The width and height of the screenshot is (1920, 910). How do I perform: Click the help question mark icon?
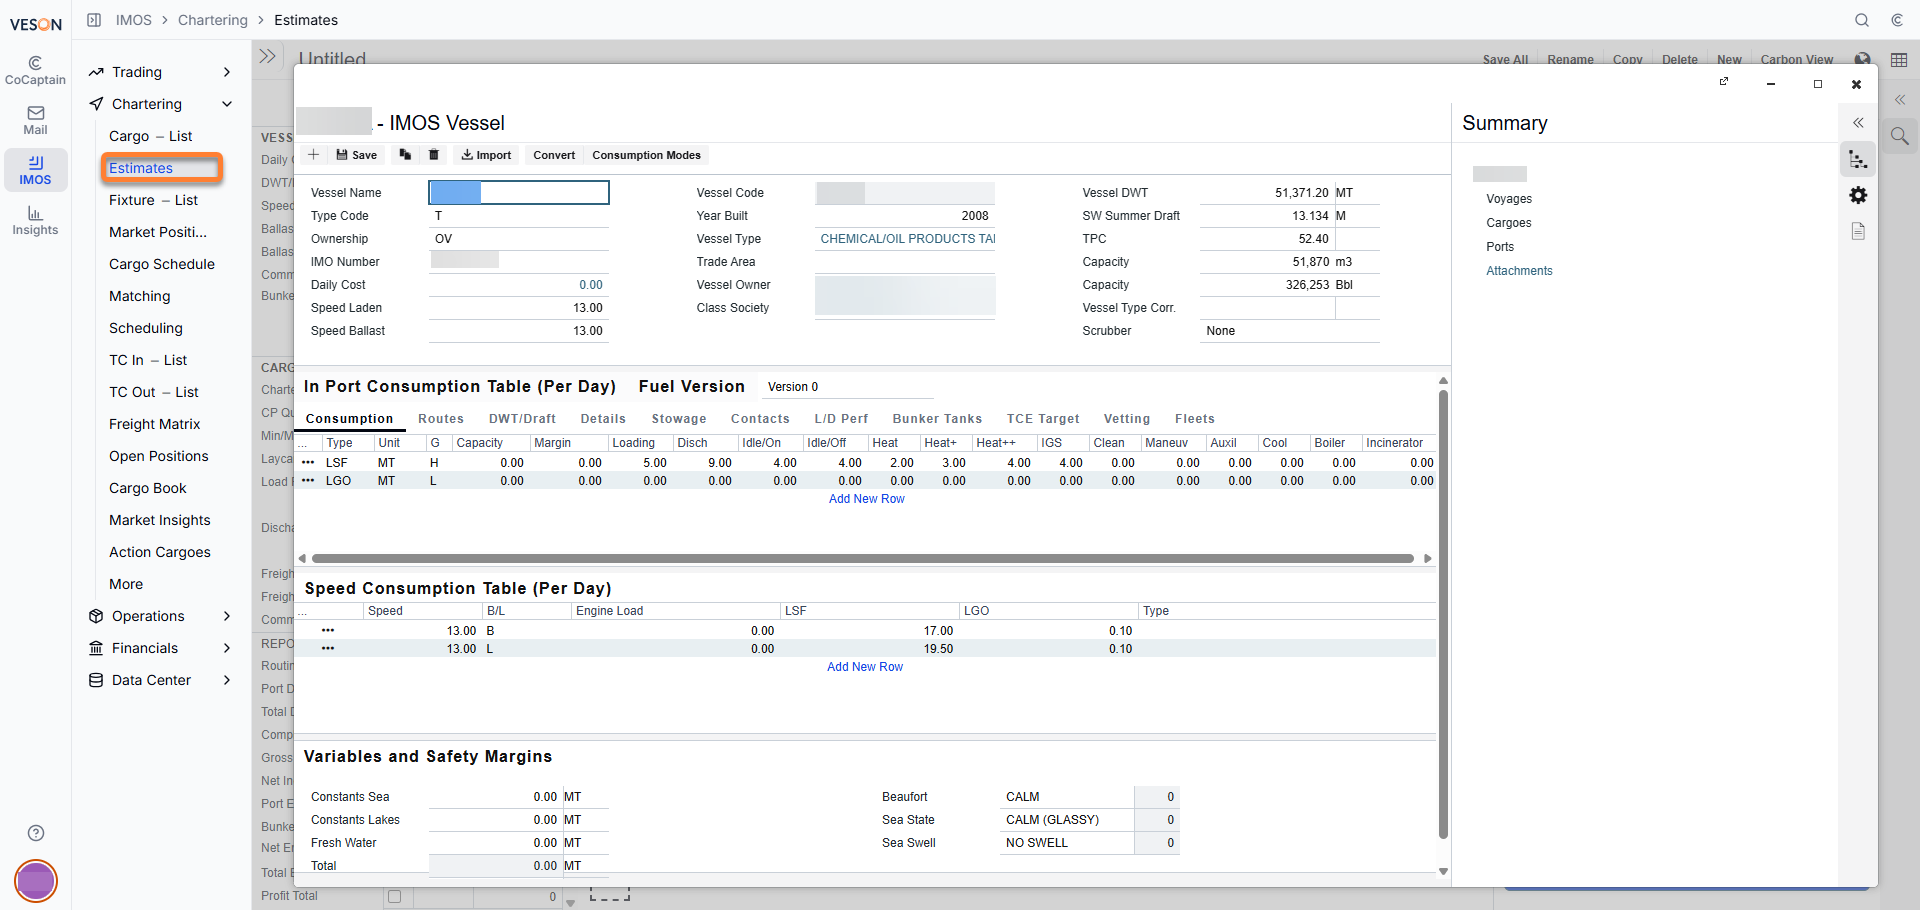pos(36,833)
